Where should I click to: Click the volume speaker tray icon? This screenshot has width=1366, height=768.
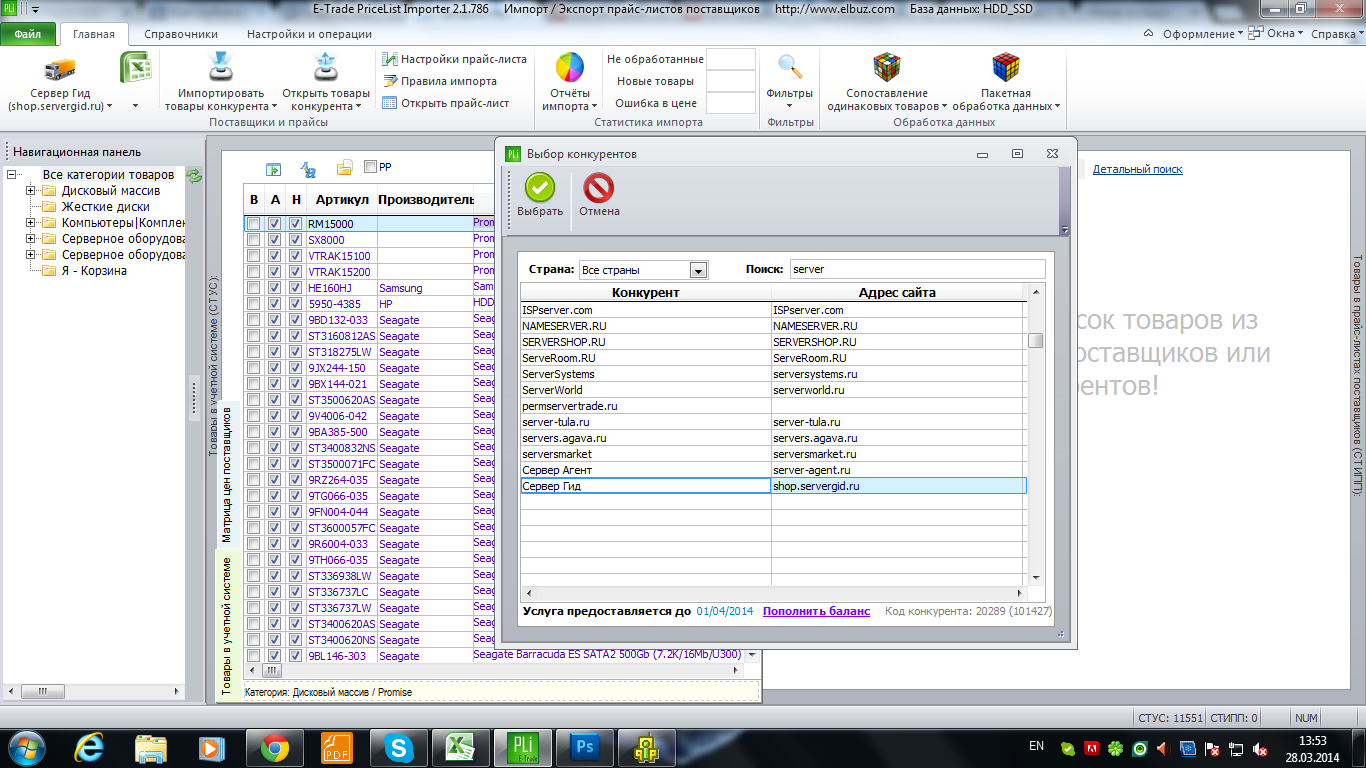pyautogui.click(x=1162, y=748)
